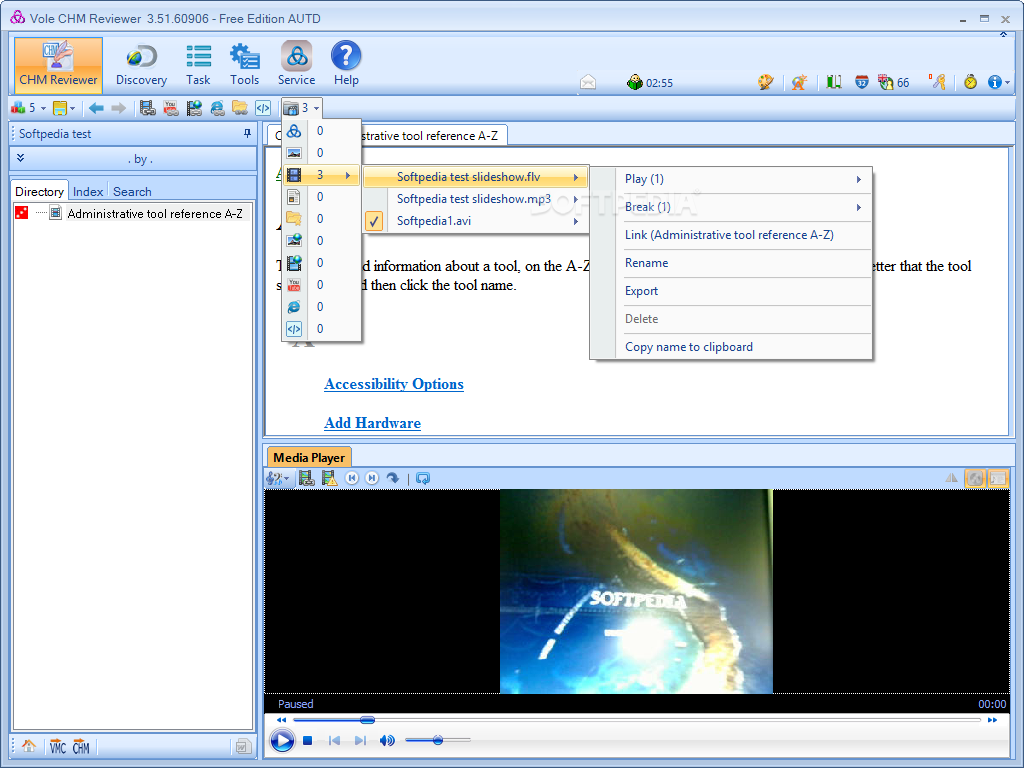The height and width of the screenshot is (768, 1024).
Task: Open the Help section
Action: [x=346, y=65]
